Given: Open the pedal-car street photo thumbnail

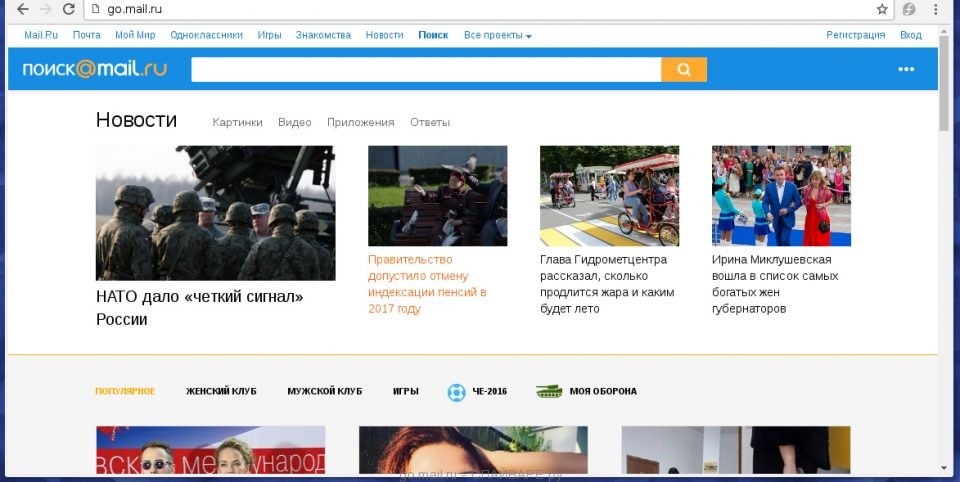Looking at the screenshot, I should [610, 196].
